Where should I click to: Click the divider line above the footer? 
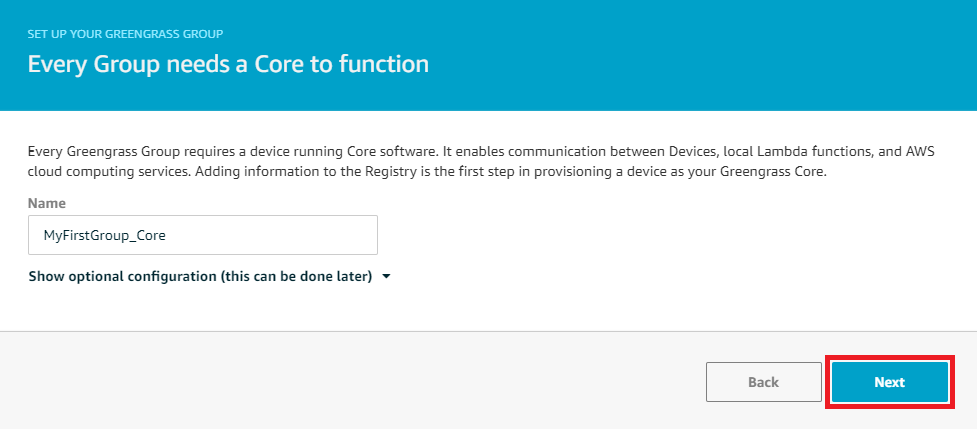[488, 331]
